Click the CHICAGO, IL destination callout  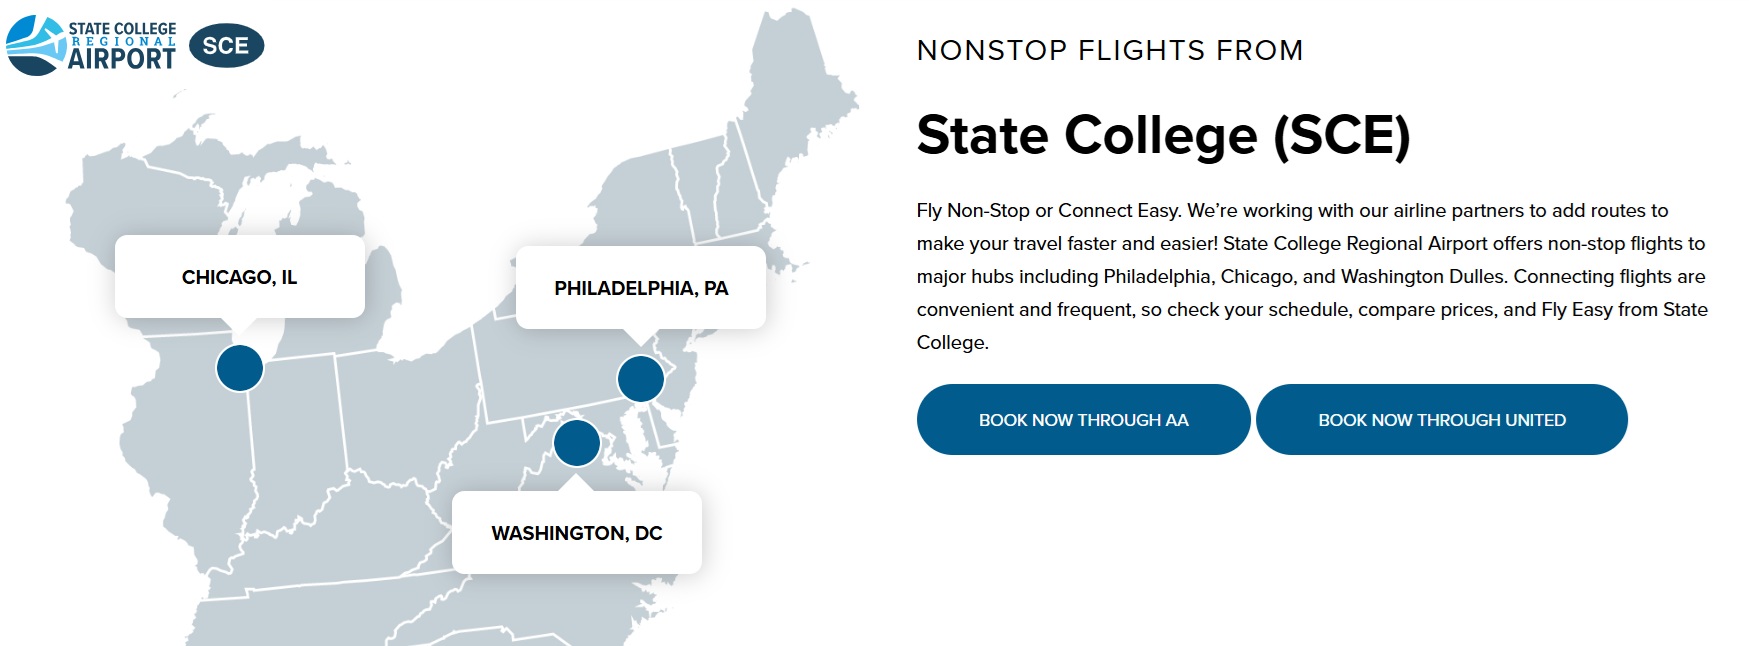tap(240, 277)
